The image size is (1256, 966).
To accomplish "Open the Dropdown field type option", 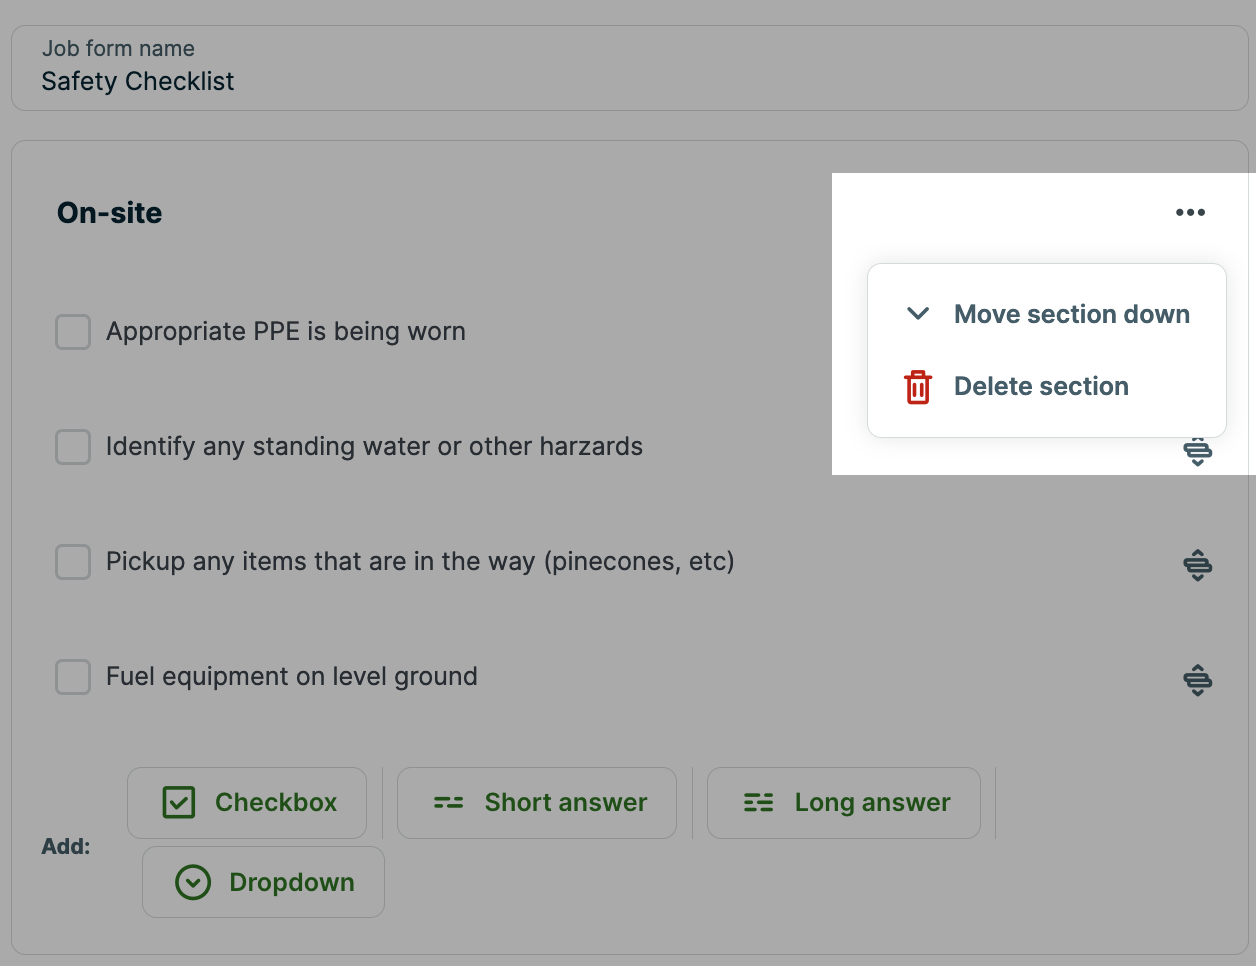I will 263,881.
